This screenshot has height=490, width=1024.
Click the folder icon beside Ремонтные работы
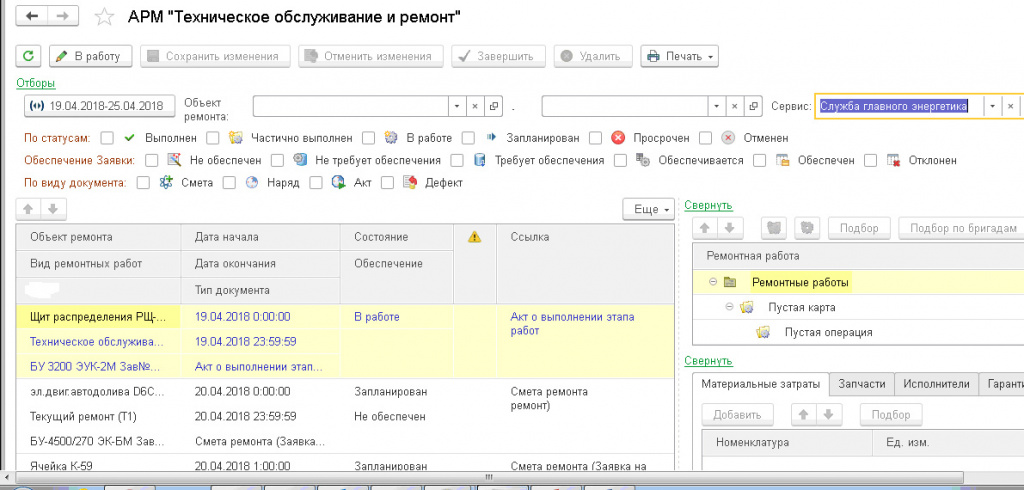pyautogui.click(x=729, y=283)
